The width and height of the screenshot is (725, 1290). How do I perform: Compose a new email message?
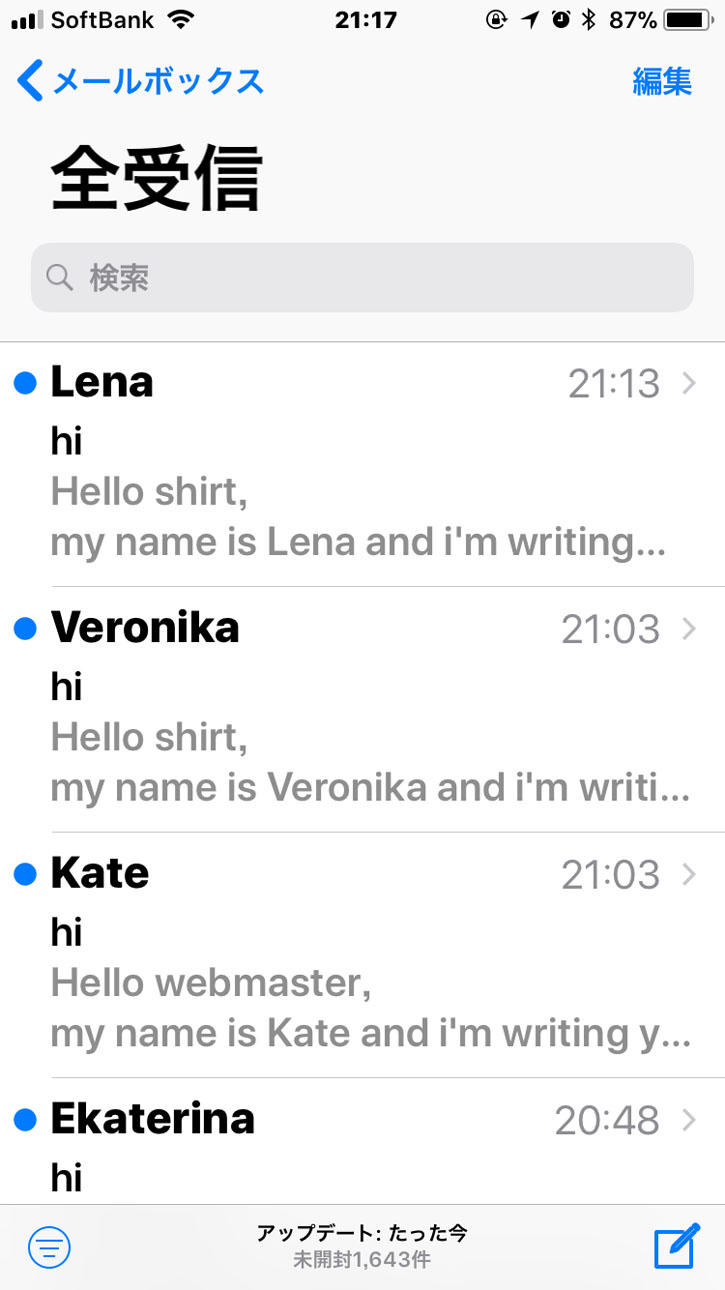coord(676,1245)
